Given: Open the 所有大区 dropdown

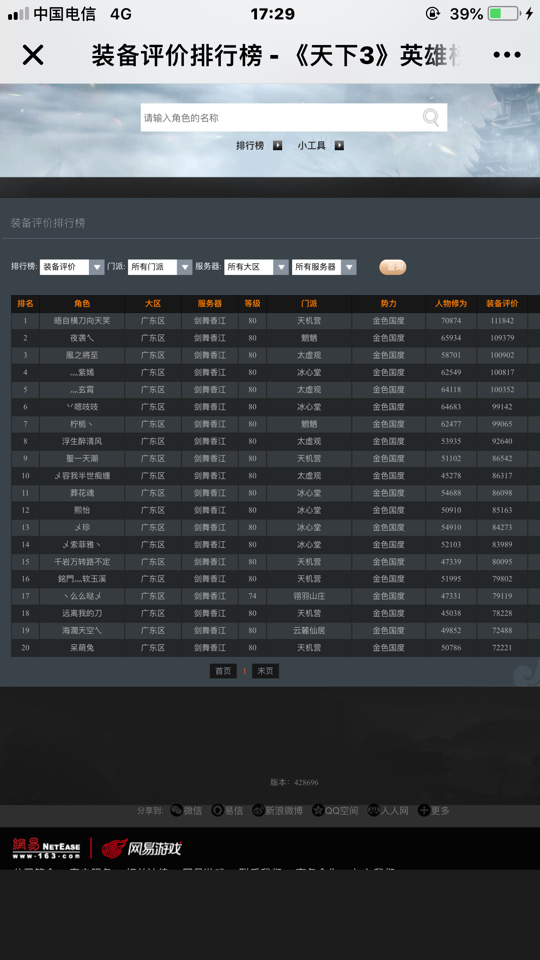Looking at the screenshot, I should tap(256, 267).
